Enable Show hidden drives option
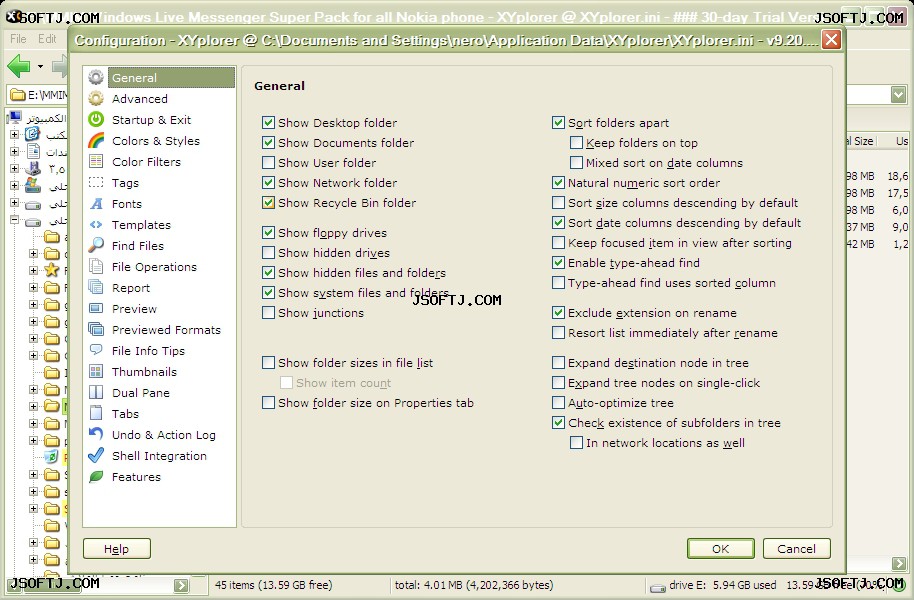 click(x=268, y=252)
